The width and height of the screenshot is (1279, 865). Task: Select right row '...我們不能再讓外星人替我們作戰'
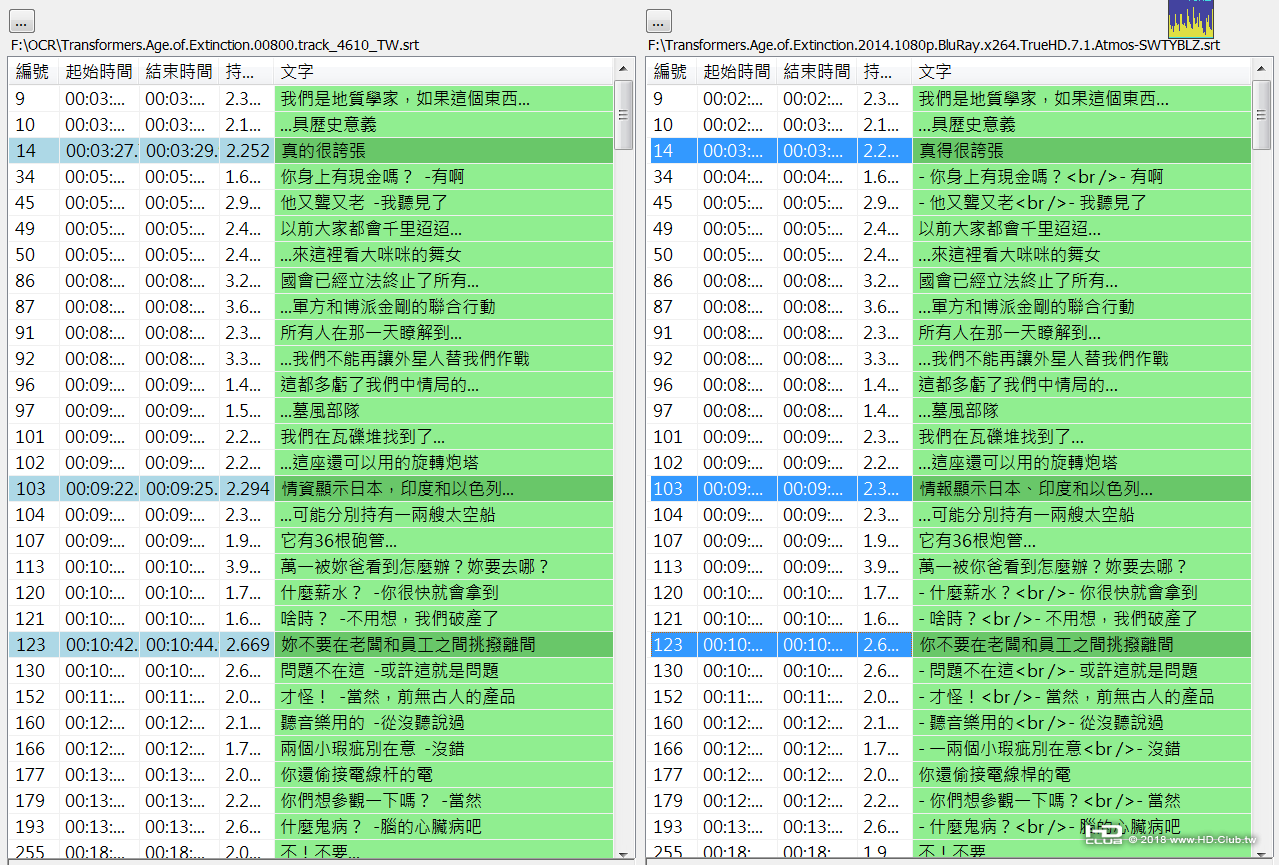(949, 358)
